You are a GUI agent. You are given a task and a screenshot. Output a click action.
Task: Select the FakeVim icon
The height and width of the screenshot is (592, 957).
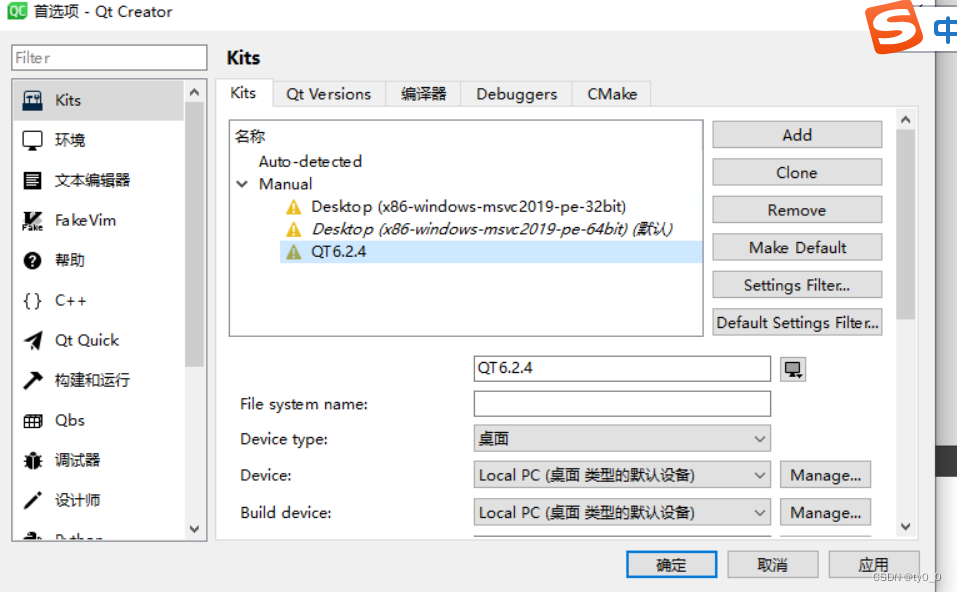tap(32, 220)
